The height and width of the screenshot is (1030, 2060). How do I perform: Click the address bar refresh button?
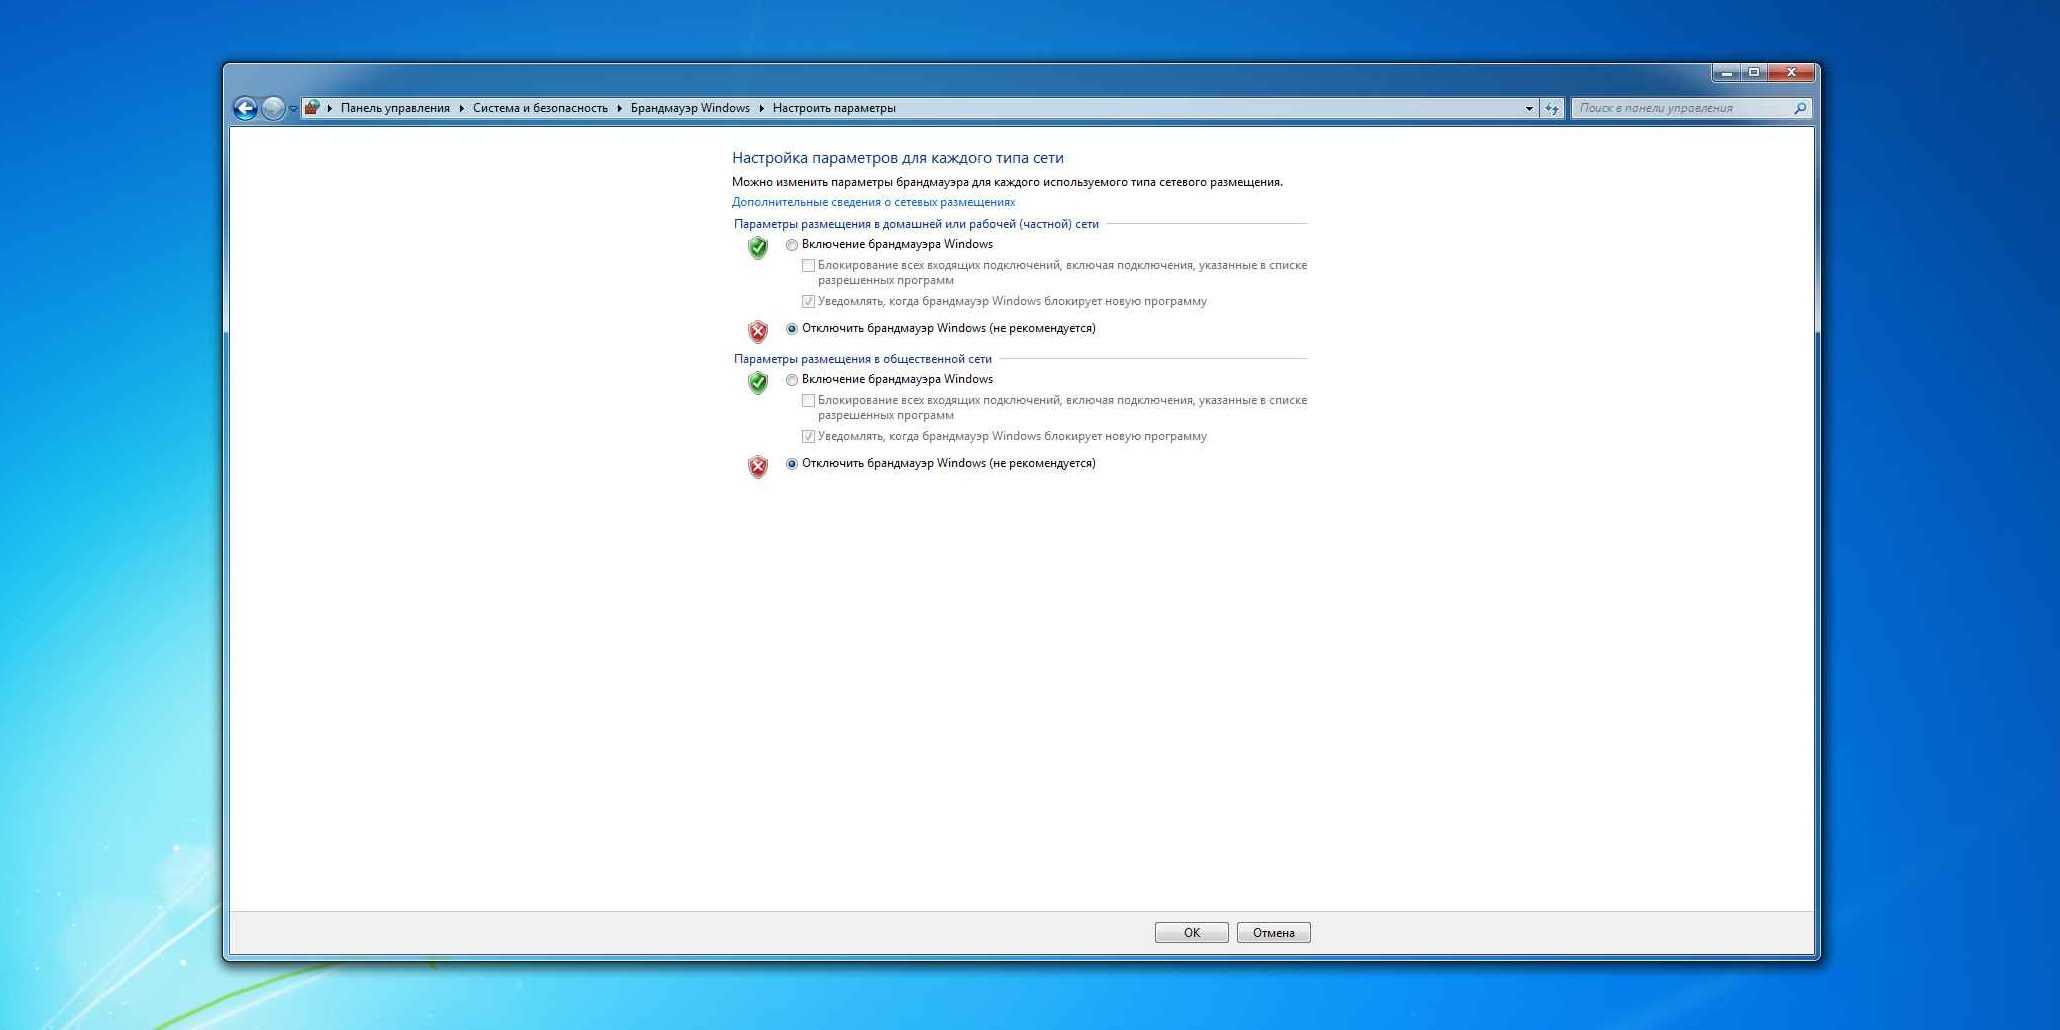point(1552,108)
